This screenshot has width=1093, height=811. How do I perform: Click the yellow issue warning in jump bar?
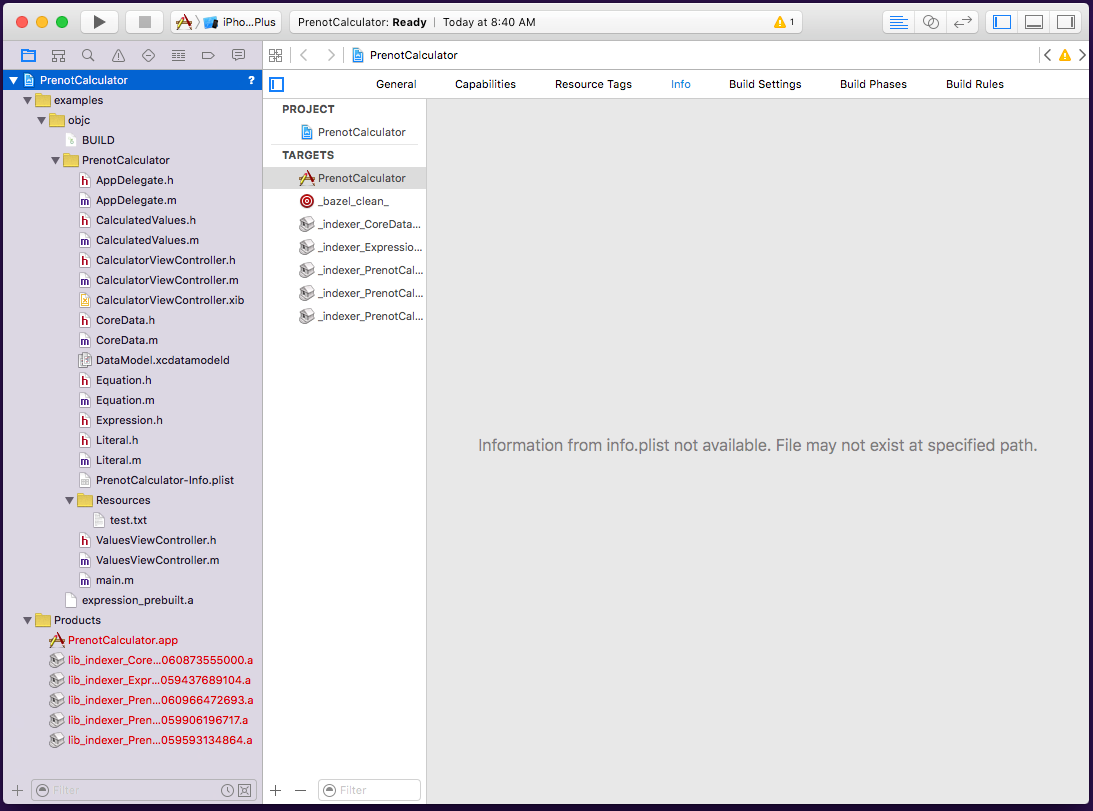[x=1064, y=55]
